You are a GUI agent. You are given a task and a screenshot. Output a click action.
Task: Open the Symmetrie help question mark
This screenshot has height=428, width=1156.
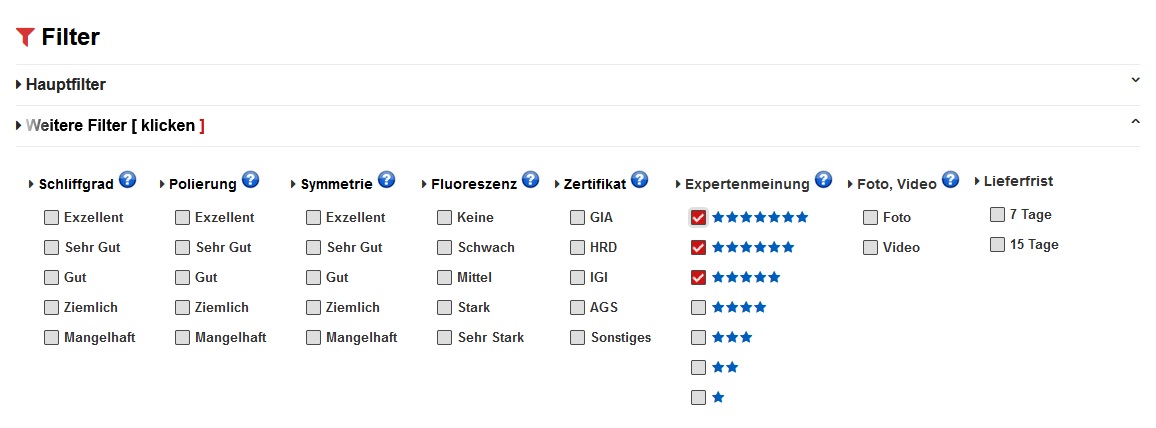click(x=386, y=180)
